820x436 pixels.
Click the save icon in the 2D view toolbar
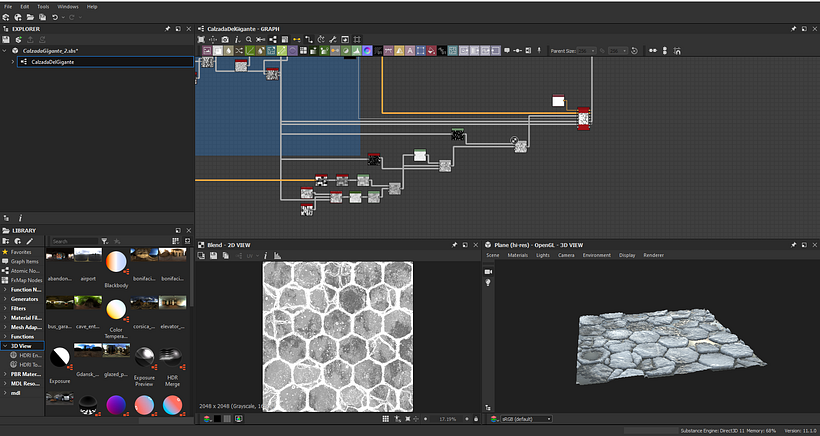tap(213, 256)
